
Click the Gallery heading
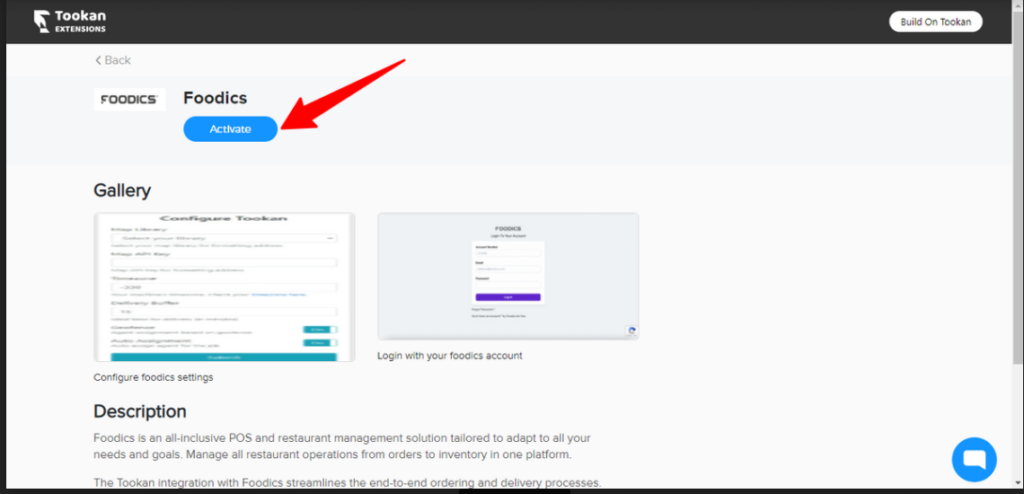tap(122, 191)
